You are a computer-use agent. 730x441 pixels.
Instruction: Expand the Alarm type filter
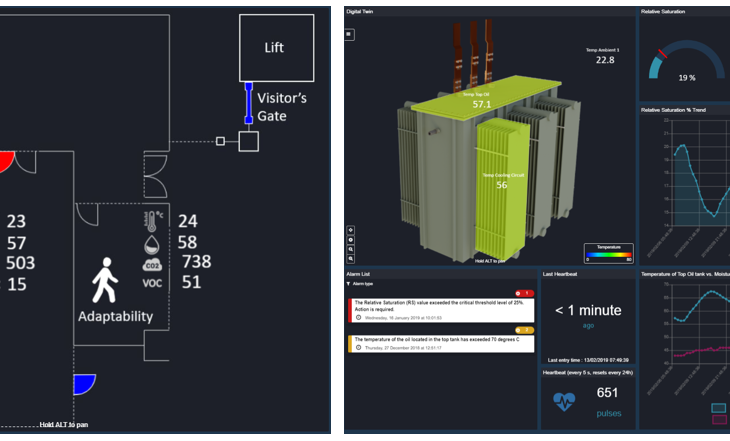click(364, 284)
